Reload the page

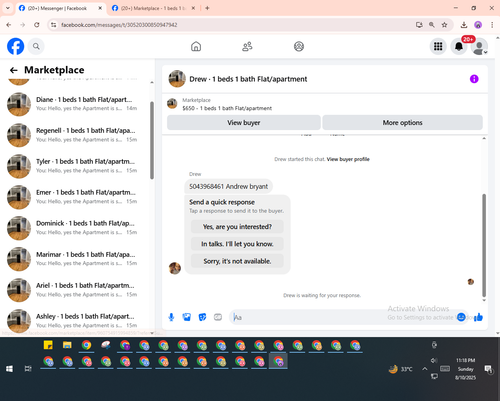tap(37, 25)
